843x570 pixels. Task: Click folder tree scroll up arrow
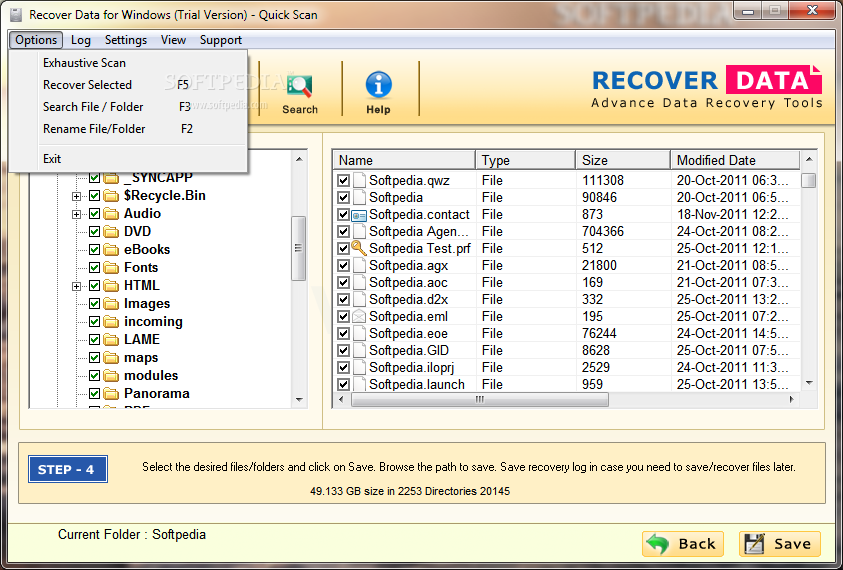coord(299,159)
